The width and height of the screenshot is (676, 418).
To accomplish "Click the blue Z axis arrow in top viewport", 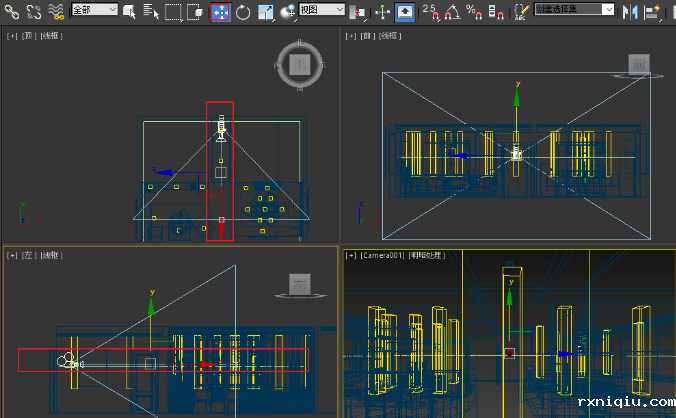I will (163, 172).
